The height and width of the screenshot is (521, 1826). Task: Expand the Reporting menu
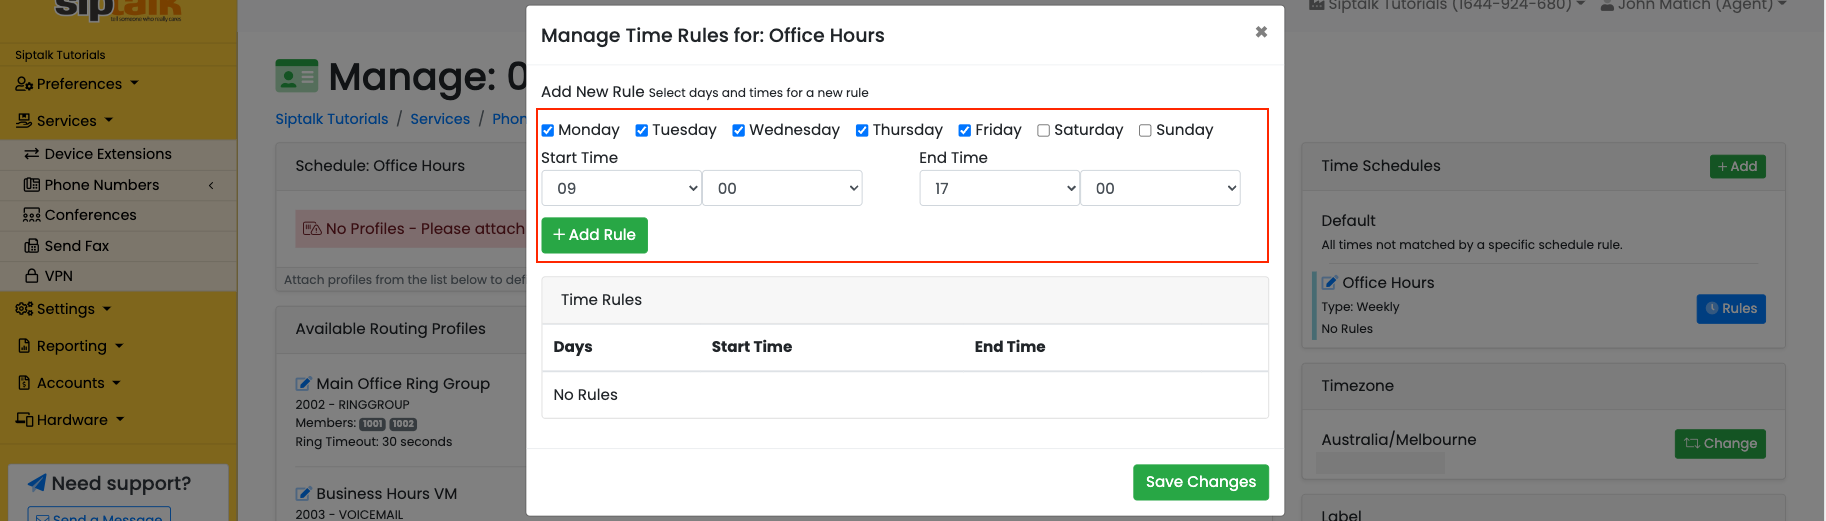point(71,346)
